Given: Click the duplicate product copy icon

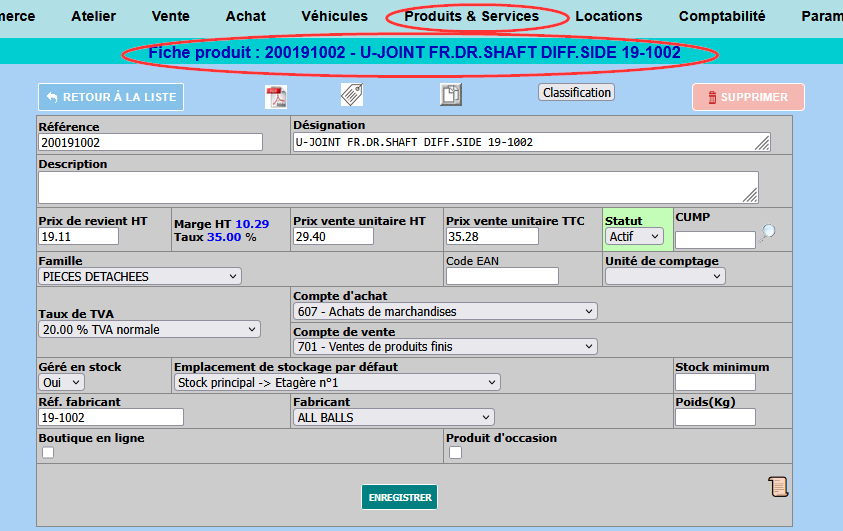Looking at the screenshot, I should point(451,95).
